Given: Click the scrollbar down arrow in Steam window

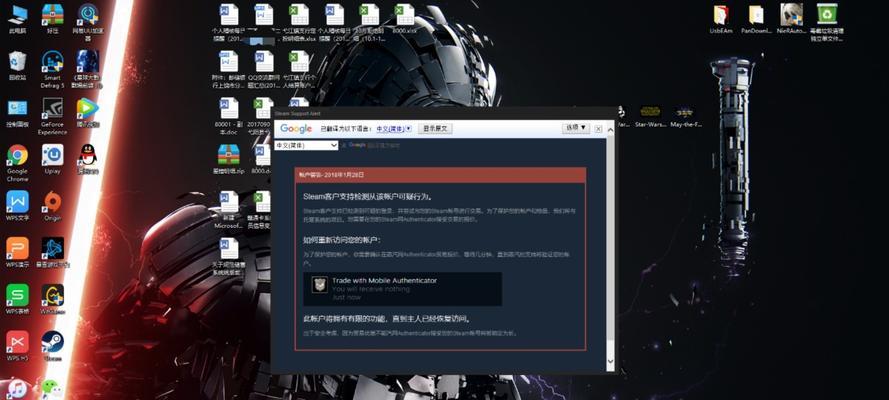Looking at the screenshot, I should point(610,360).
